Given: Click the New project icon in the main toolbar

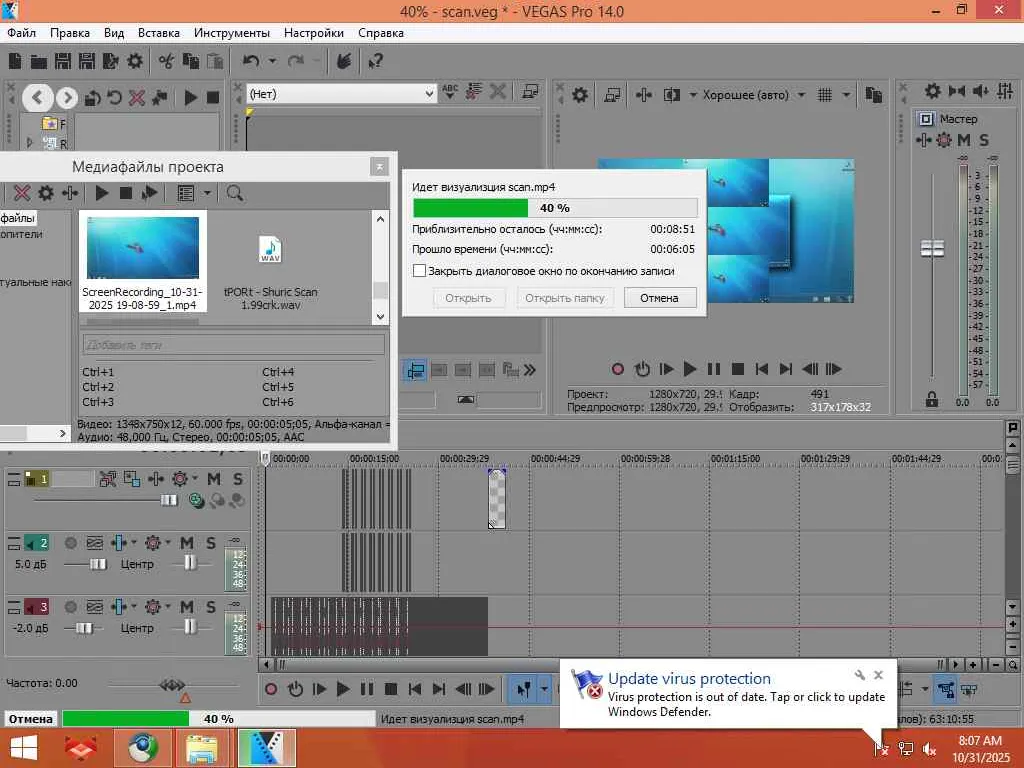Looking at the screenshot, I should coord(15,61).
